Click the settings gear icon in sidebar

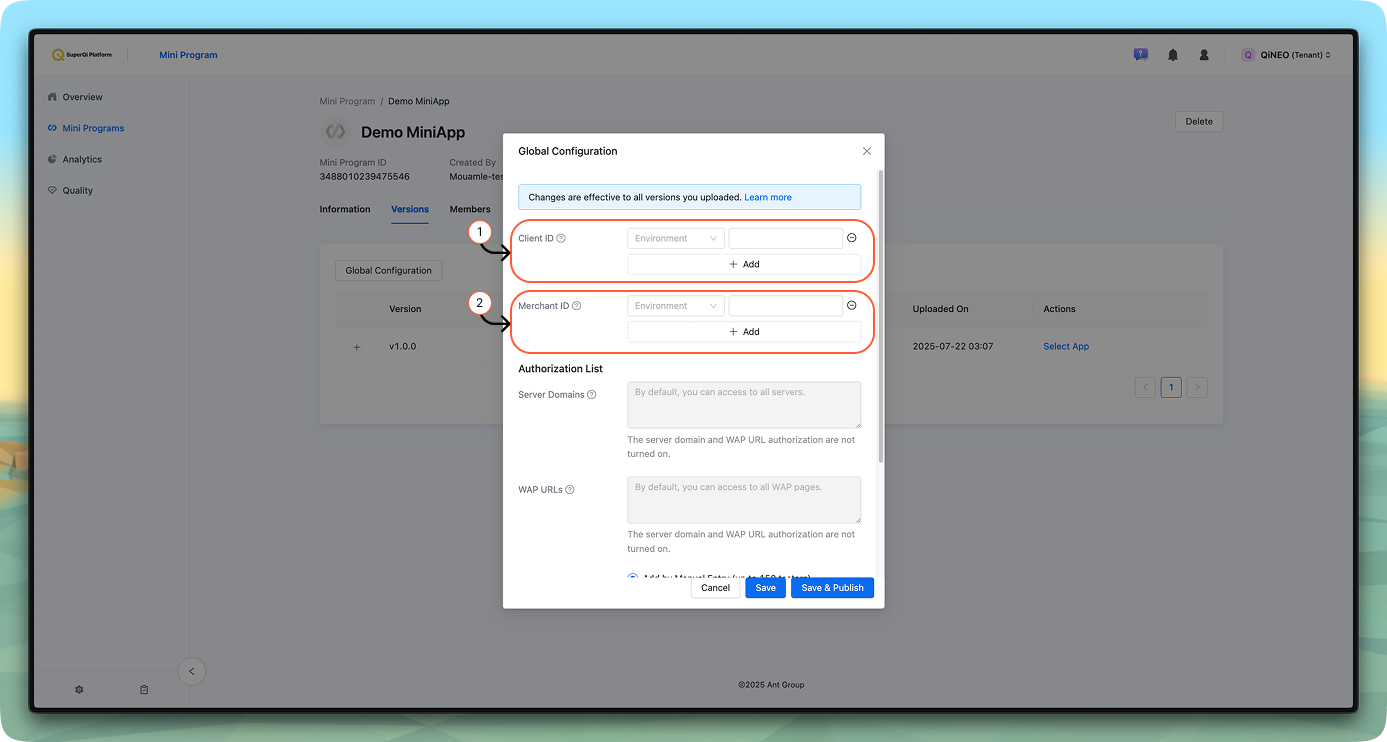(79, 690)
